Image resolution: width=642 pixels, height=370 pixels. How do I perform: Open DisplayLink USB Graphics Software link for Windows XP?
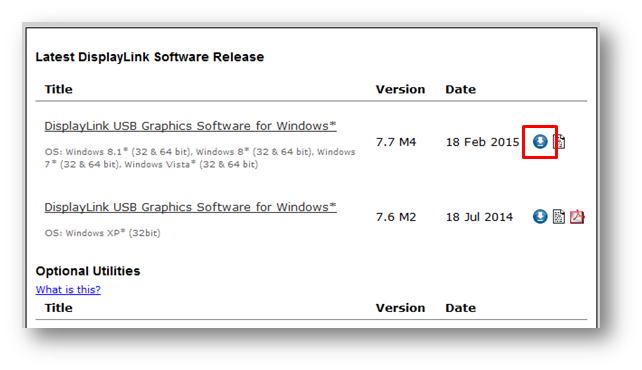click(x=190, y=207)
